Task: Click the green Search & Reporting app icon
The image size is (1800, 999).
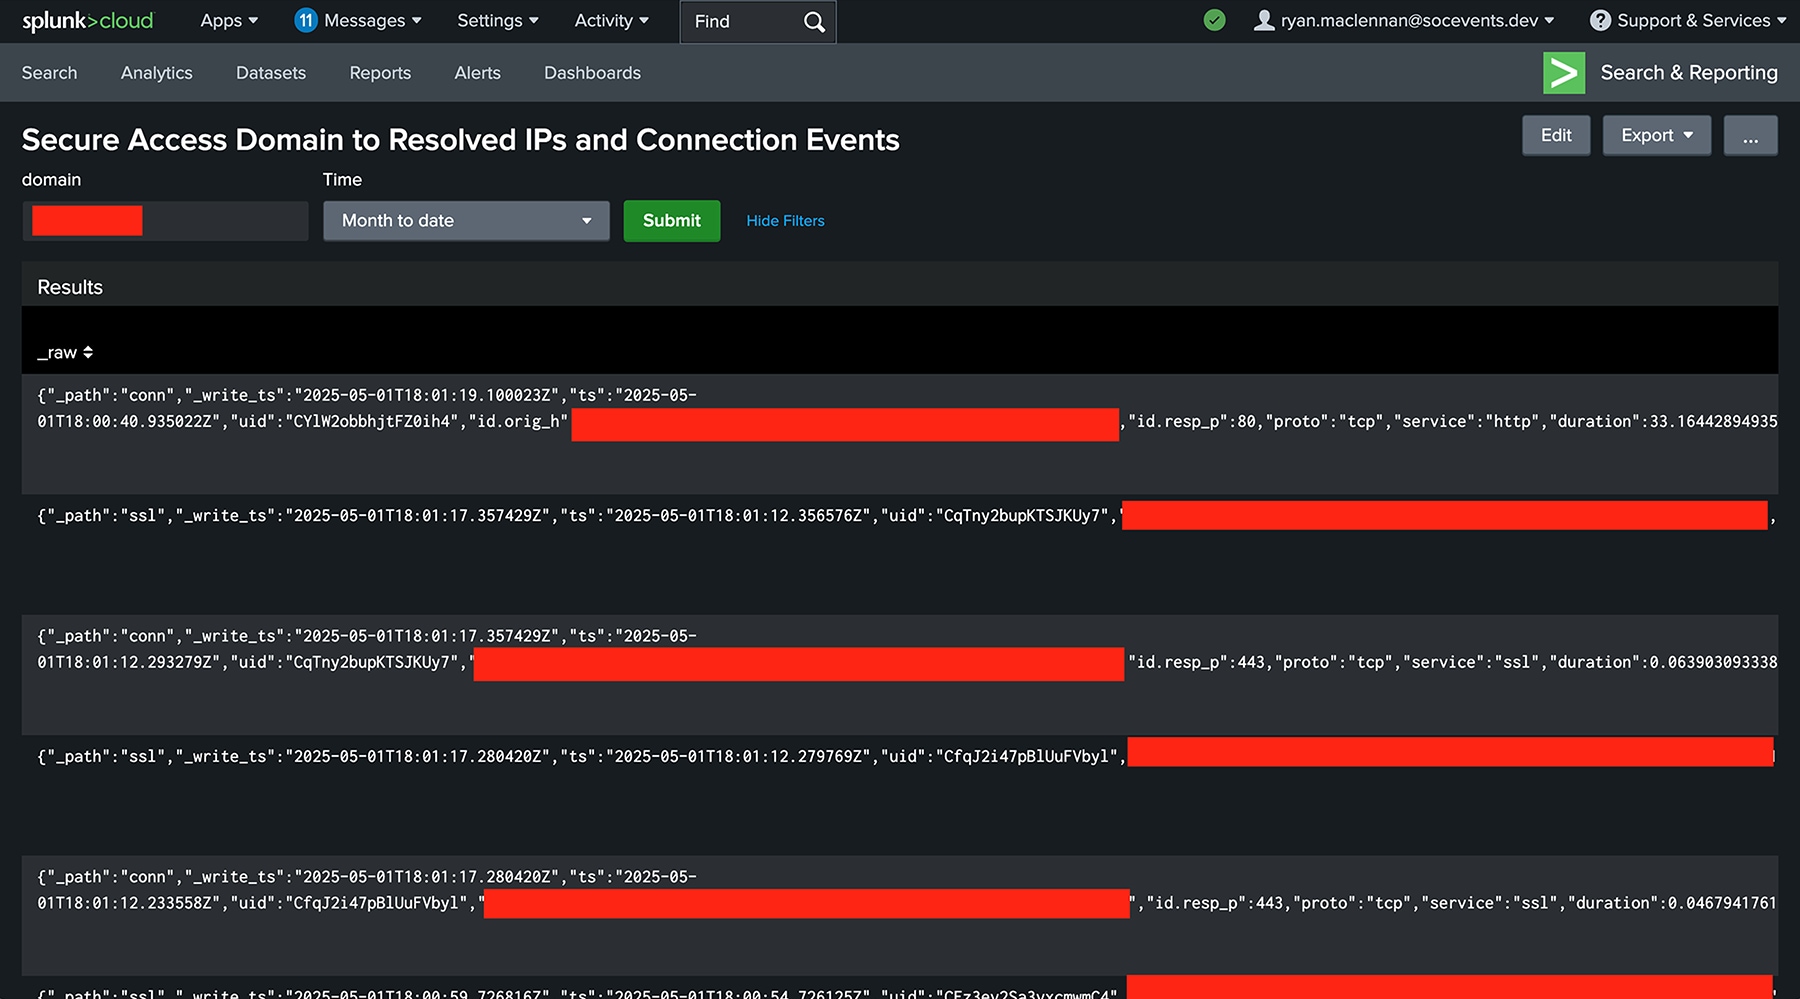Action: pos(1564,73)
